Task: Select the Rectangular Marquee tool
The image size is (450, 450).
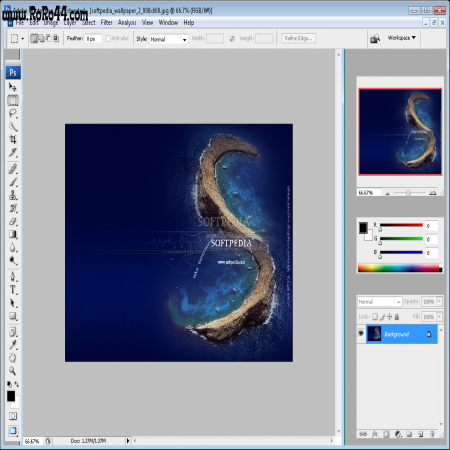Action: click(x=13, y=100)
